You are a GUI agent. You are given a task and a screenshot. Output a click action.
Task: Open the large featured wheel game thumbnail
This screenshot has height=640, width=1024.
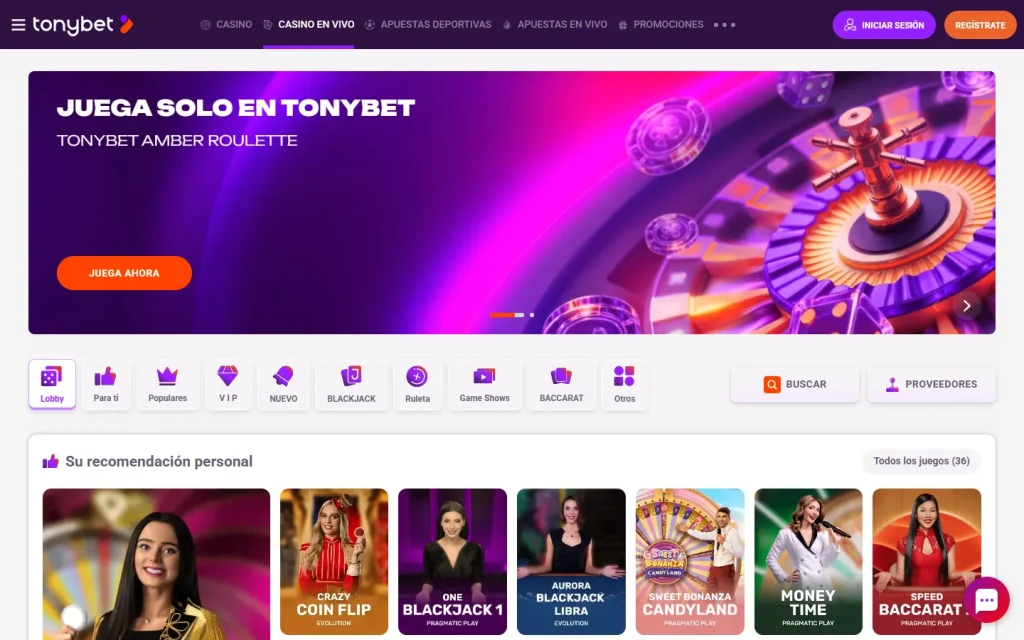[x=156, y=564]
